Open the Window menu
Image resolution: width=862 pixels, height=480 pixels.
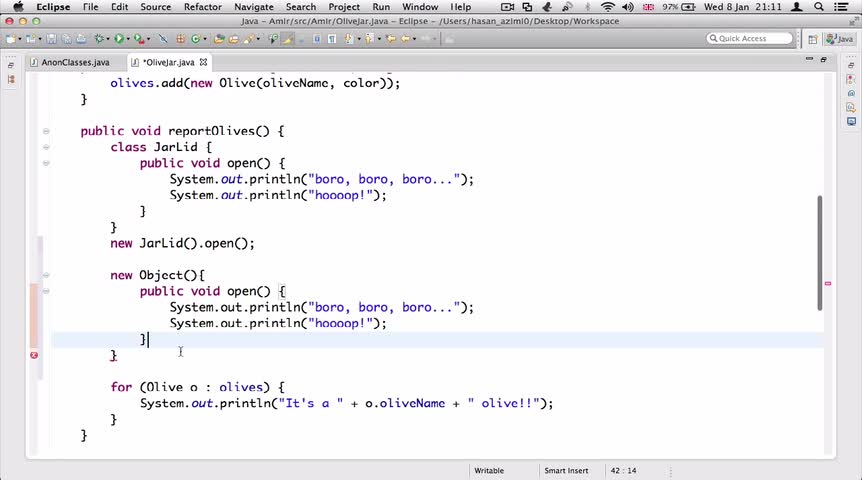pyautogui.click(x=420, y=7)
